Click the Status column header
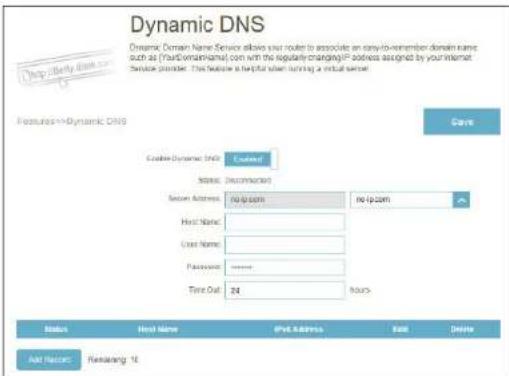This screenshot has width=509, height=376. pos(56,329)
